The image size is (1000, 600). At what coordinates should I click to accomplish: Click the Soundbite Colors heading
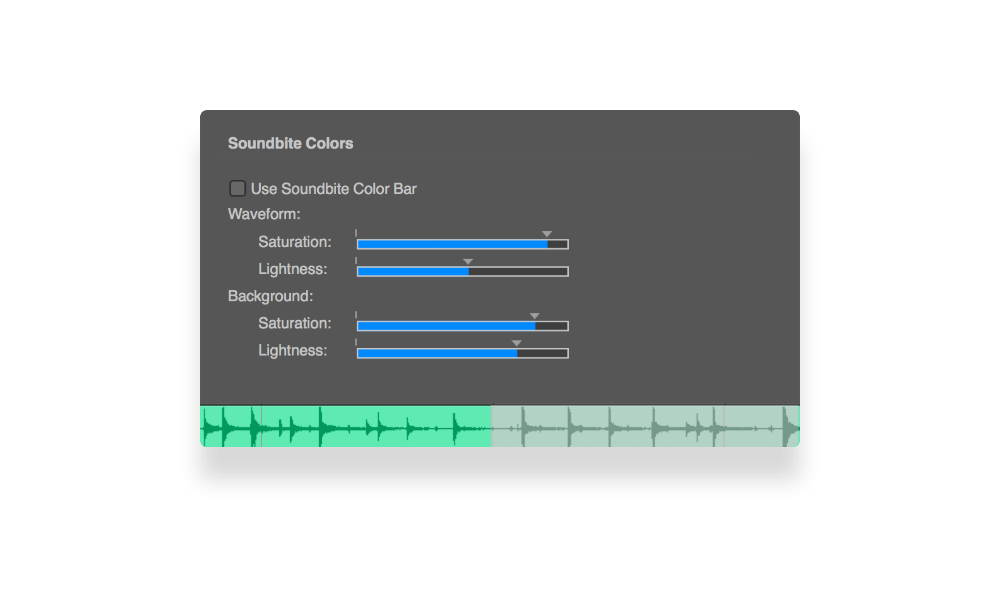tap(290, 143)
